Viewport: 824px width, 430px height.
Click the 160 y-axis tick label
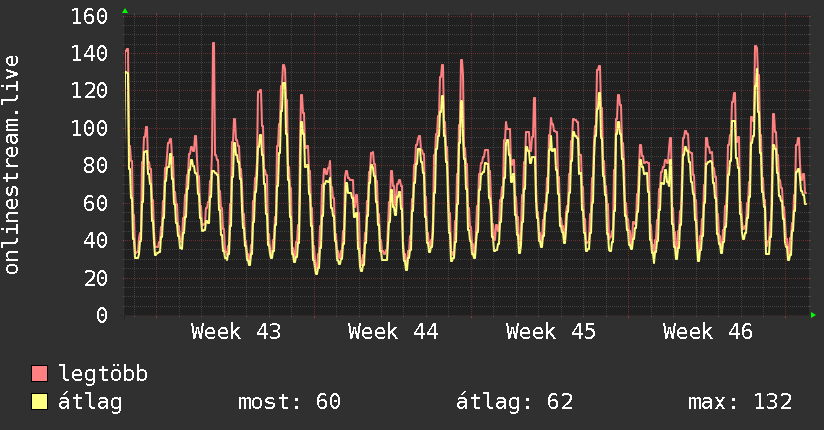(x=89, y=16)
